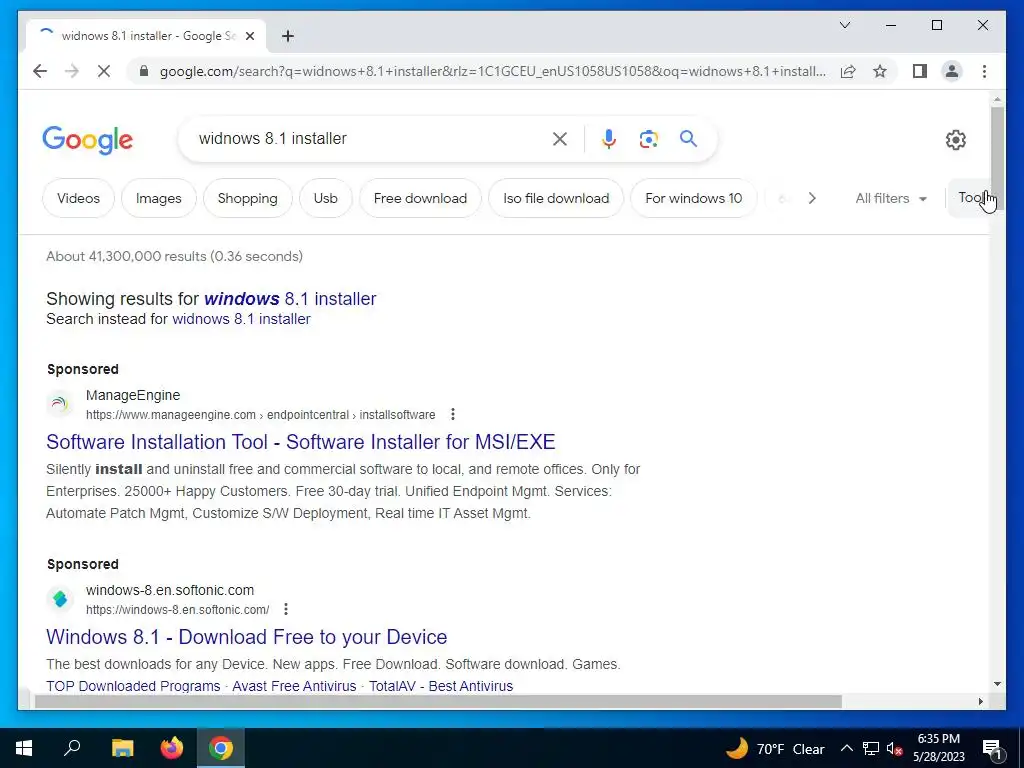Screen dimensions: 1024x768
Task: Open TotalAV - Best Antivirus sitelink
Action: click(x=441, y=686)
